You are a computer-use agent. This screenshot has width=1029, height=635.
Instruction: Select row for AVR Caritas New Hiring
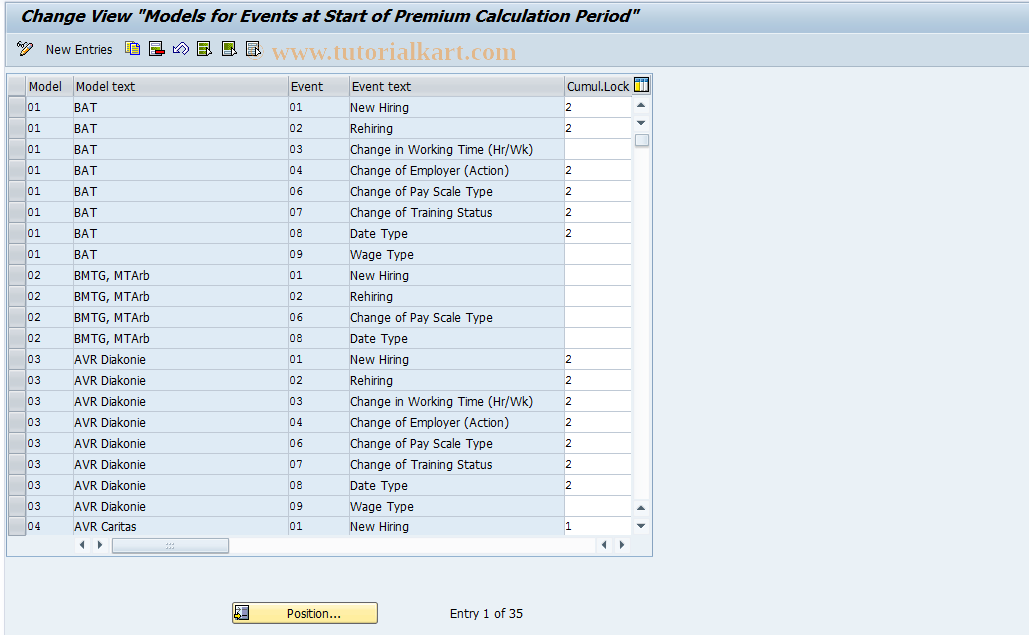click(16, 526)
